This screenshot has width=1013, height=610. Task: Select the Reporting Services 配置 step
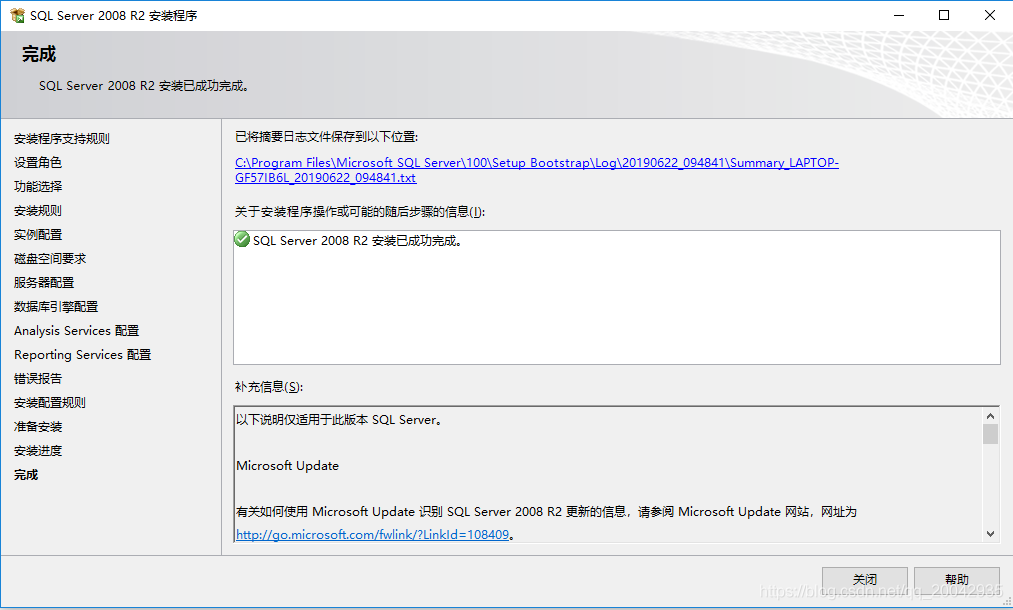click(83, 355)
